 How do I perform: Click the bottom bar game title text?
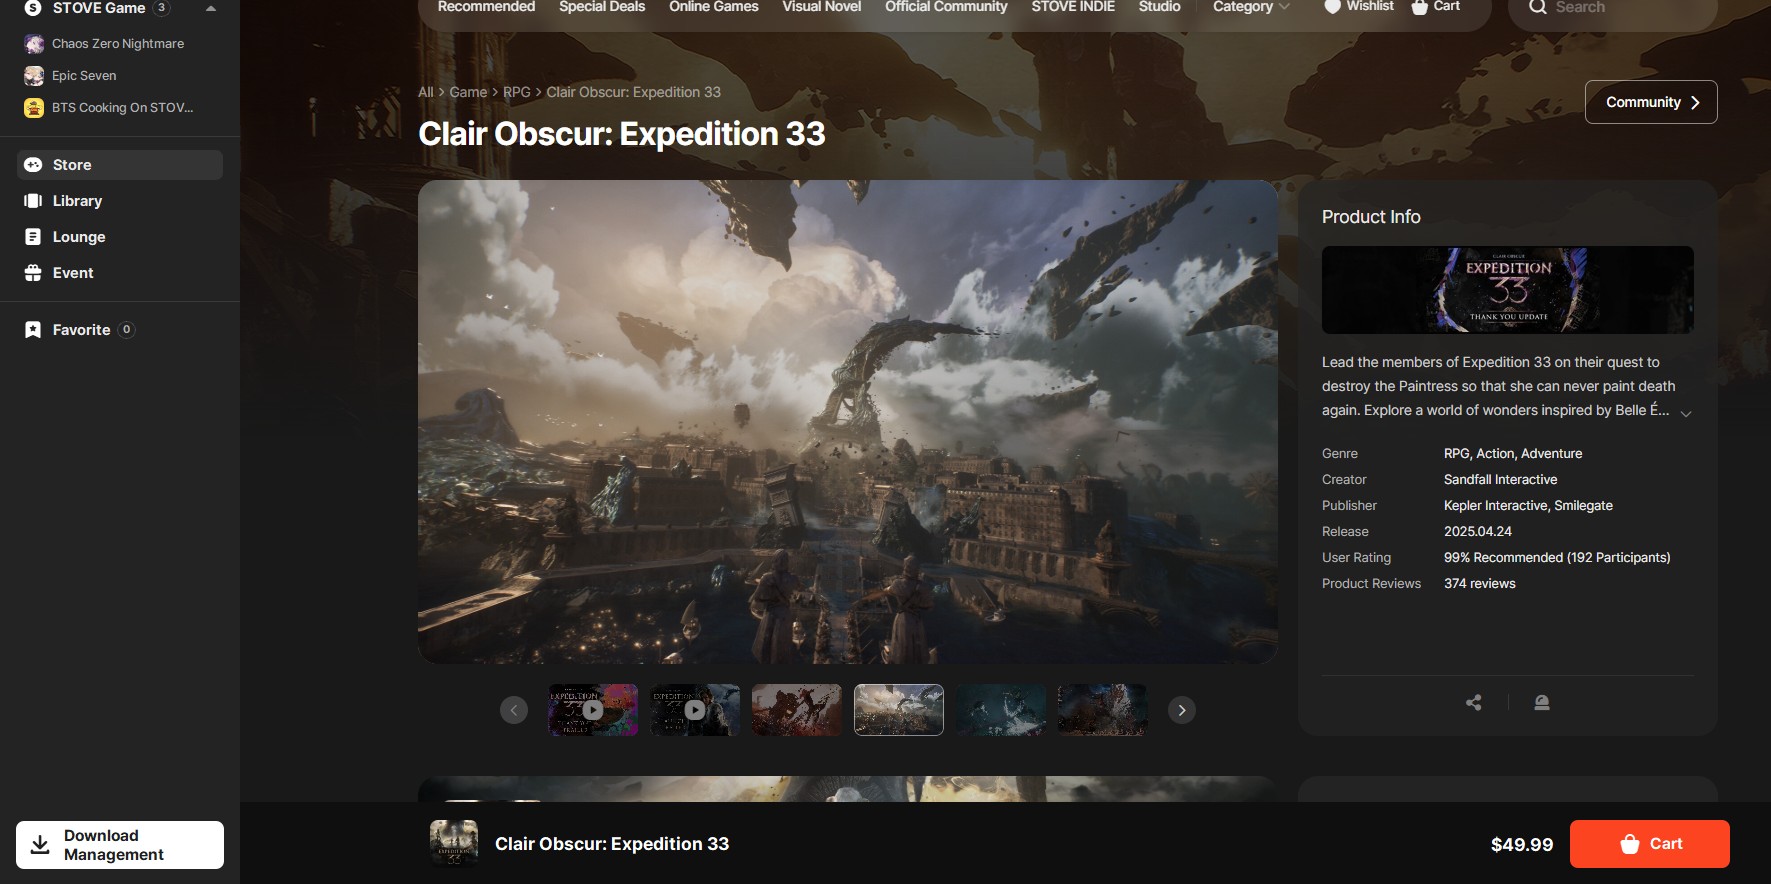coord(612,844)
